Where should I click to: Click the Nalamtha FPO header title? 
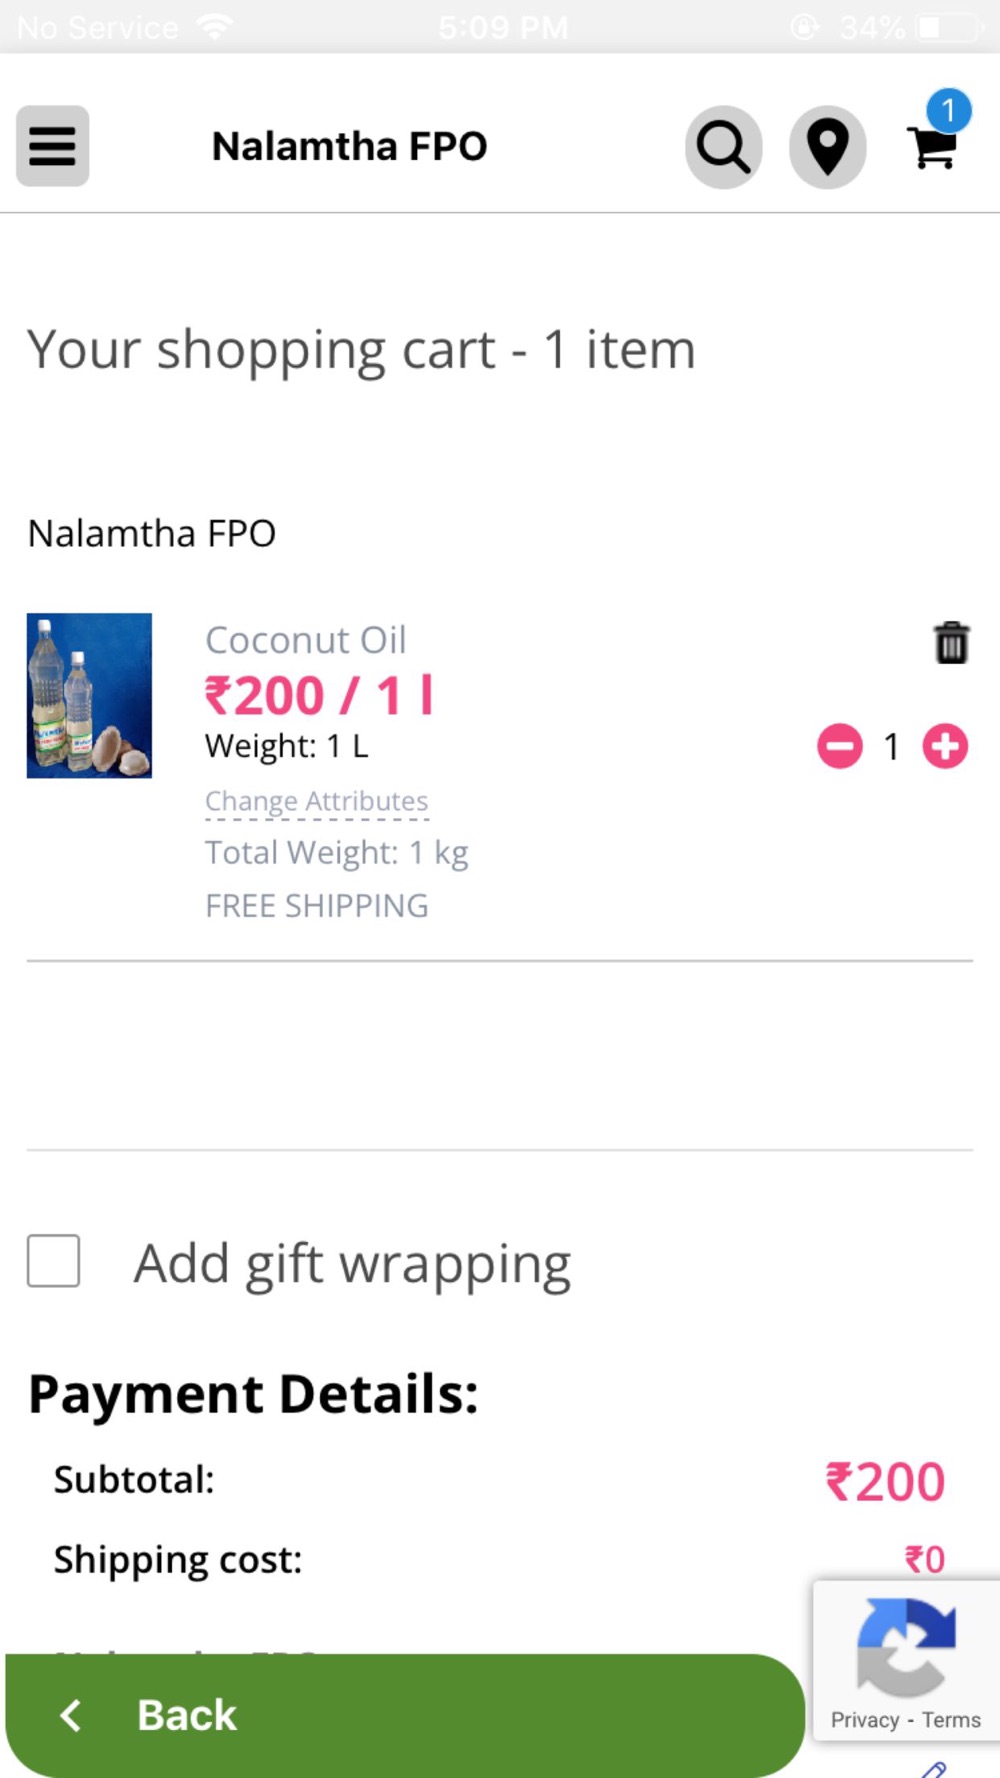point(349,146)
